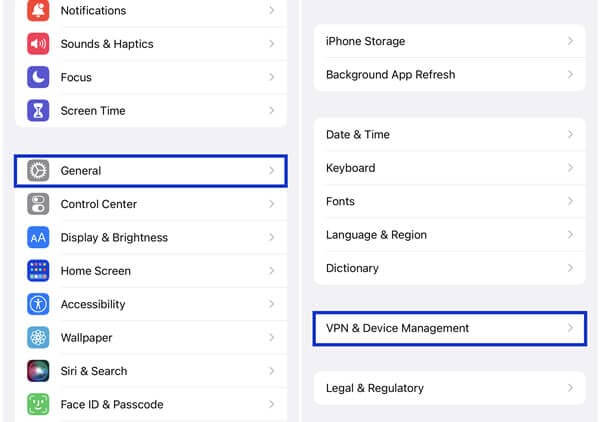
Task: Expand the Keyboard row chevron
Action: (570, 168)
